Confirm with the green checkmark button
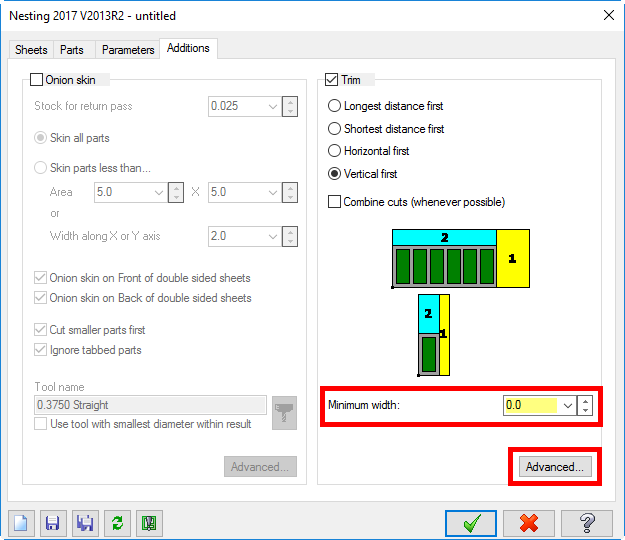The image size is (625, 540). click(x=471, y=523)
